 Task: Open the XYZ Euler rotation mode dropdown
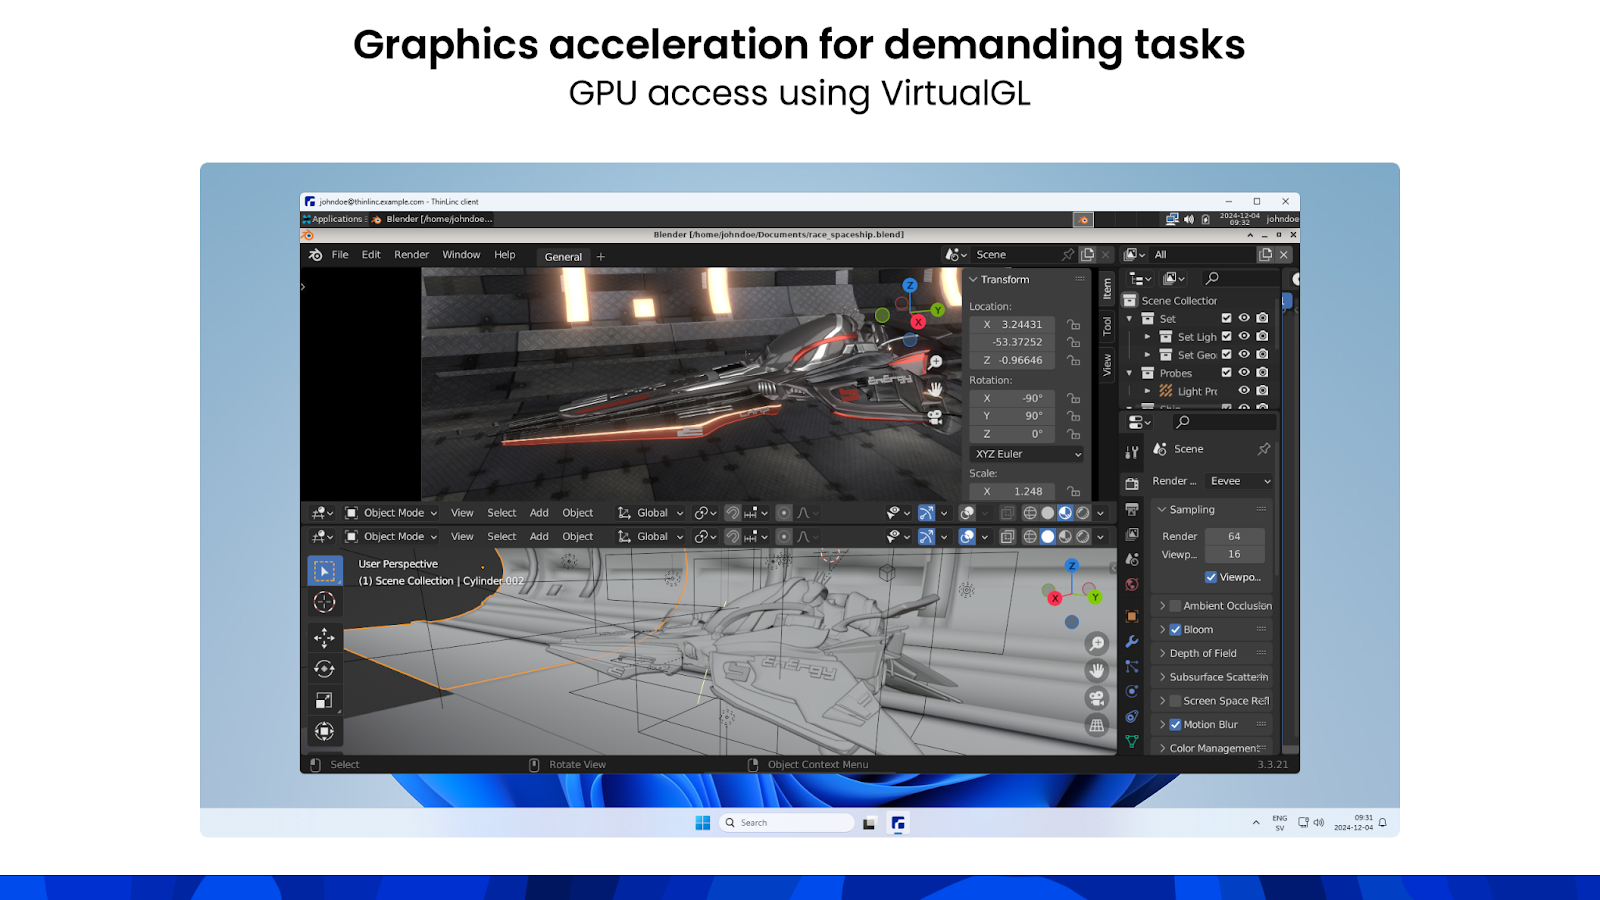point(1027,454)
